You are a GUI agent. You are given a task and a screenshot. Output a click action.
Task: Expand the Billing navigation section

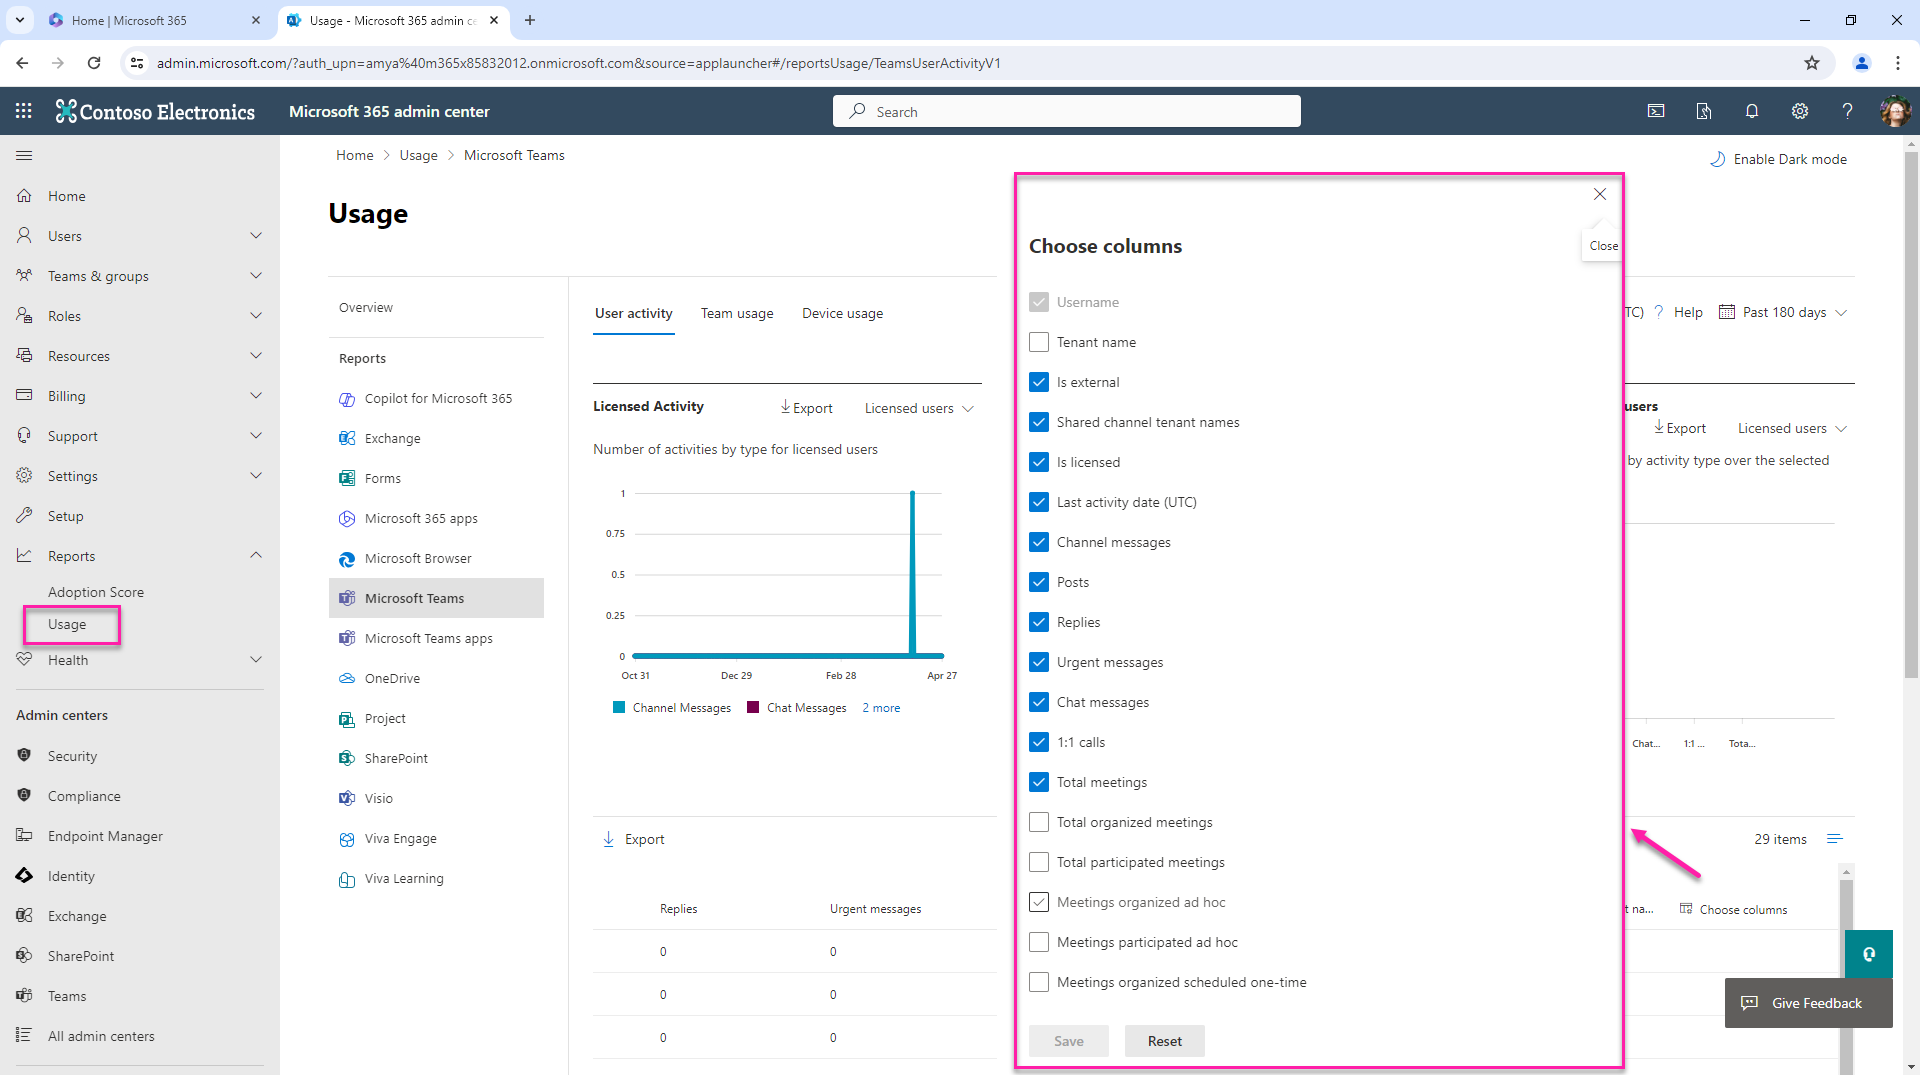coord(256,396)
